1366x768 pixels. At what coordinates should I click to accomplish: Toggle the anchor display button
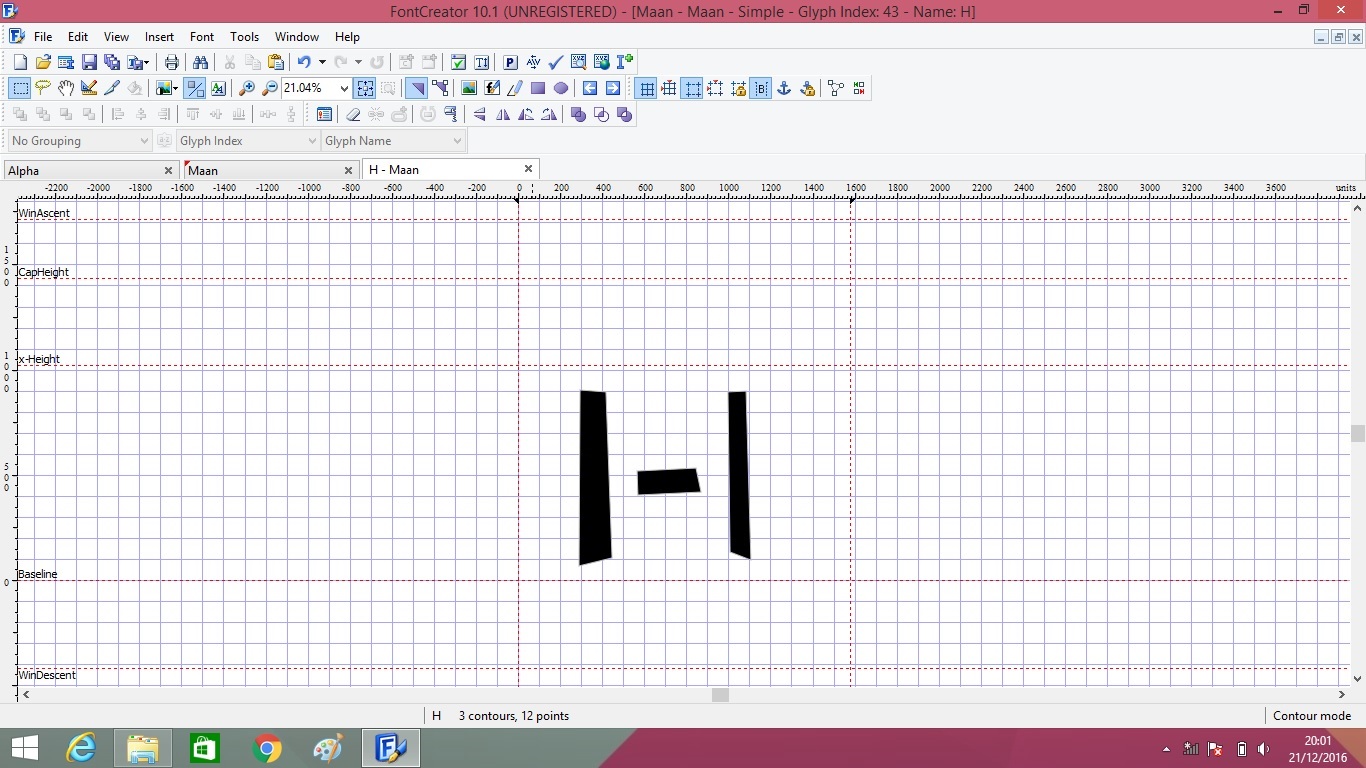(784, 88)
